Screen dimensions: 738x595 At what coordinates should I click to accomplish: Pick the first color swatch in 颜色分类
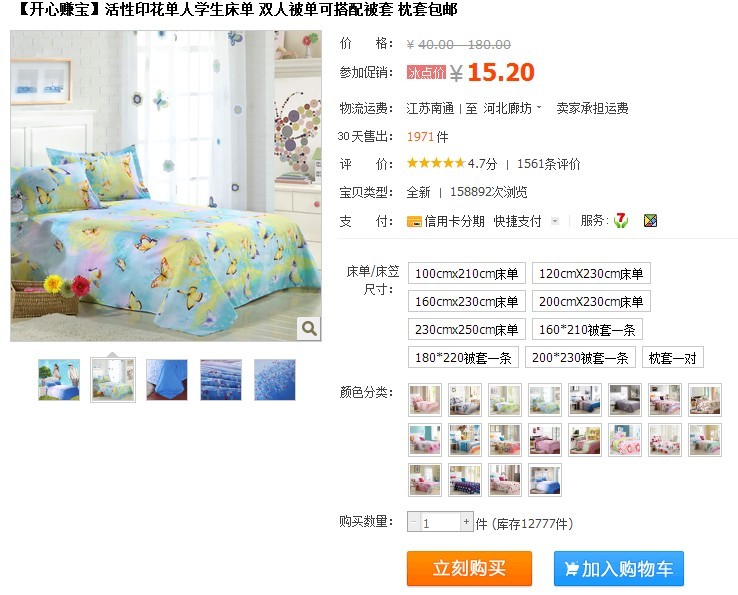coord(425,400)
